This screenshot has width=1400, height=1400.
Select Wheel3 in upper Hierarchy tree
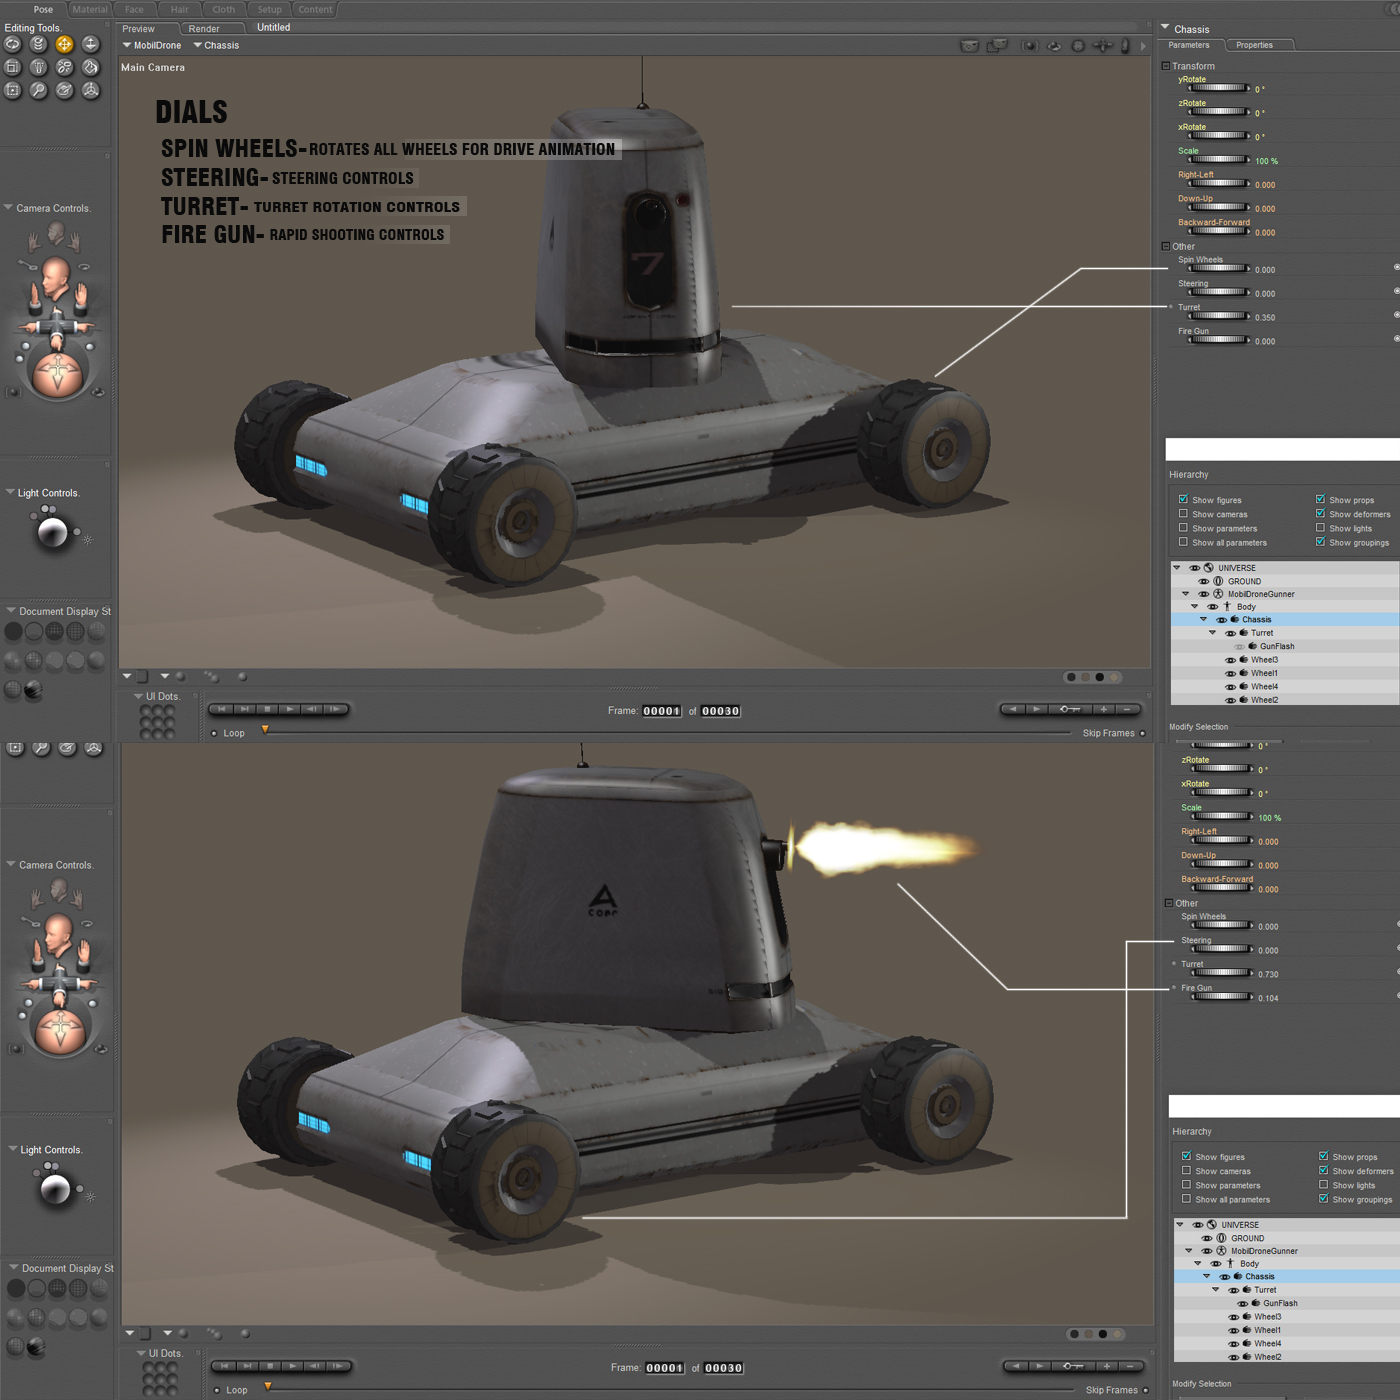coord(1264,660)
